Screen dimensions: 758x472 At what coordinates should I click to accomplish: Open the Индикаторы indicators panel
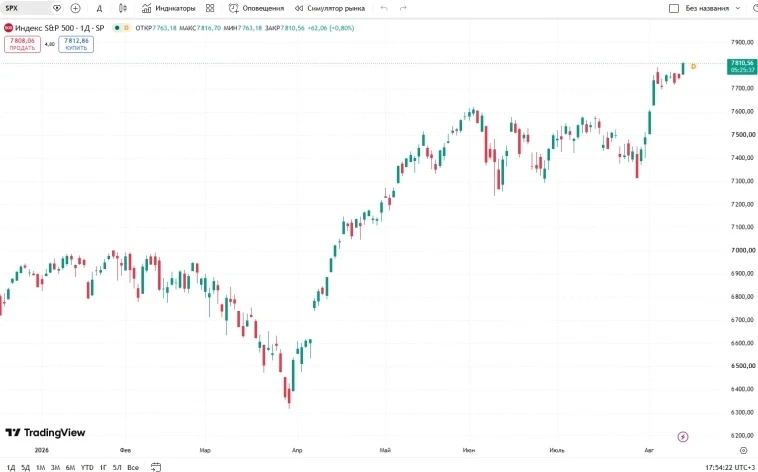(x=169, y=8)
